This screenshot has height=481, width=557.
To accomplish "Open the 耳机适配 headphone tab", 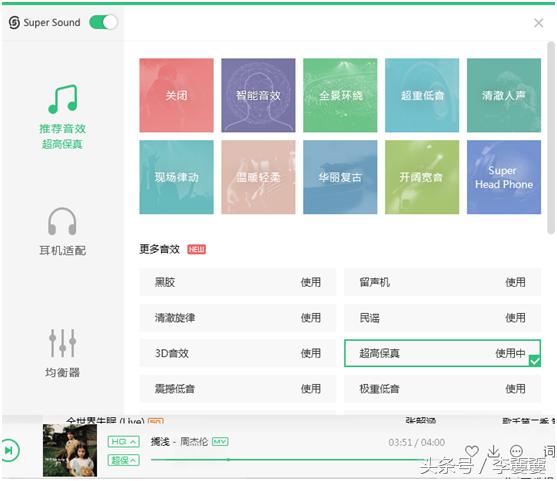I will (63, 232).
